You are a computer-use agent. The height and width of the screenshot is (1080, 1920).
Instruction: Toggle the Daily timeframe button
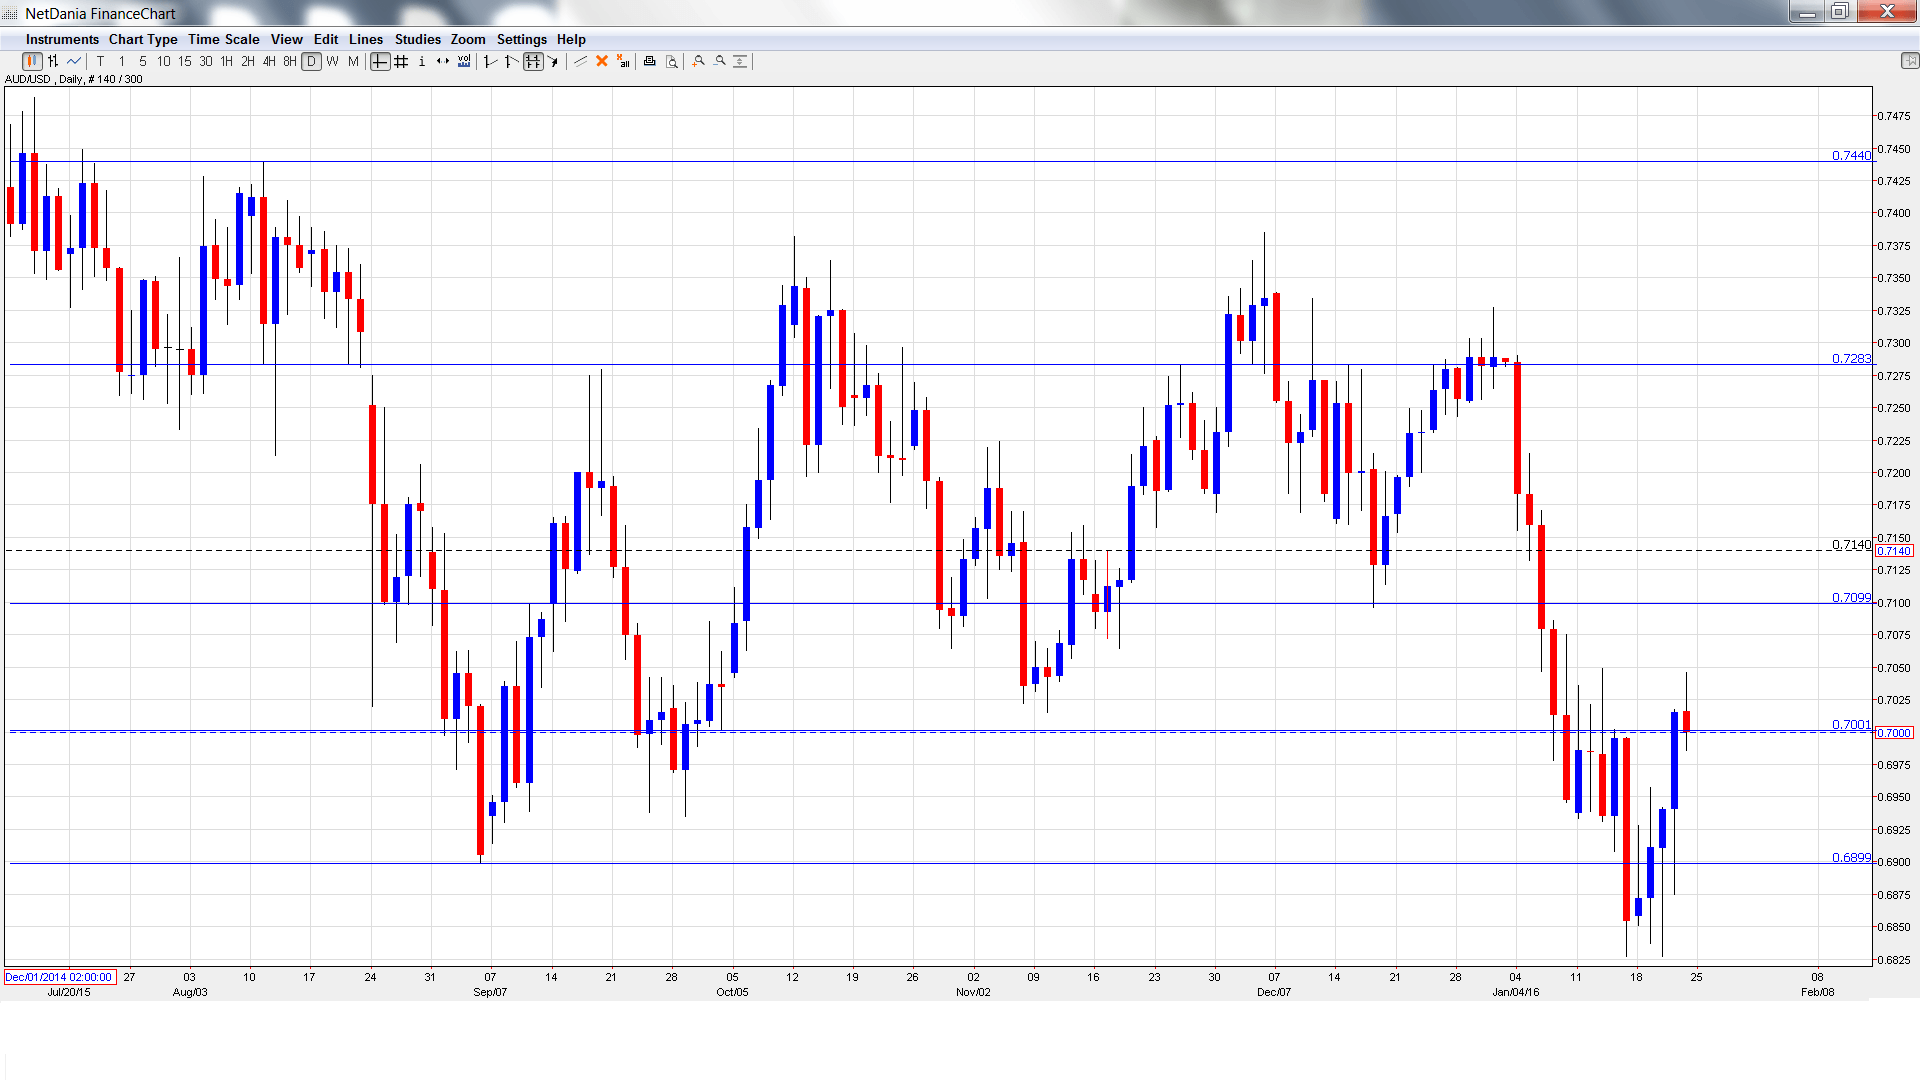[x=310, y=61]
